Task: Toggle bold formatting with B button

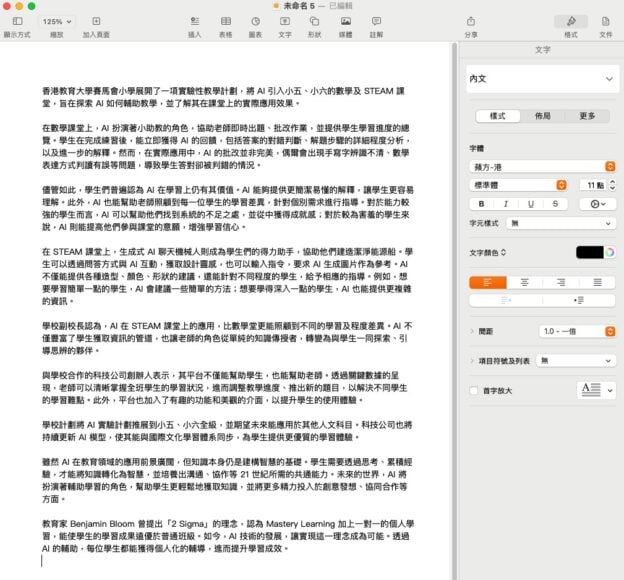Action: (480, 203)
